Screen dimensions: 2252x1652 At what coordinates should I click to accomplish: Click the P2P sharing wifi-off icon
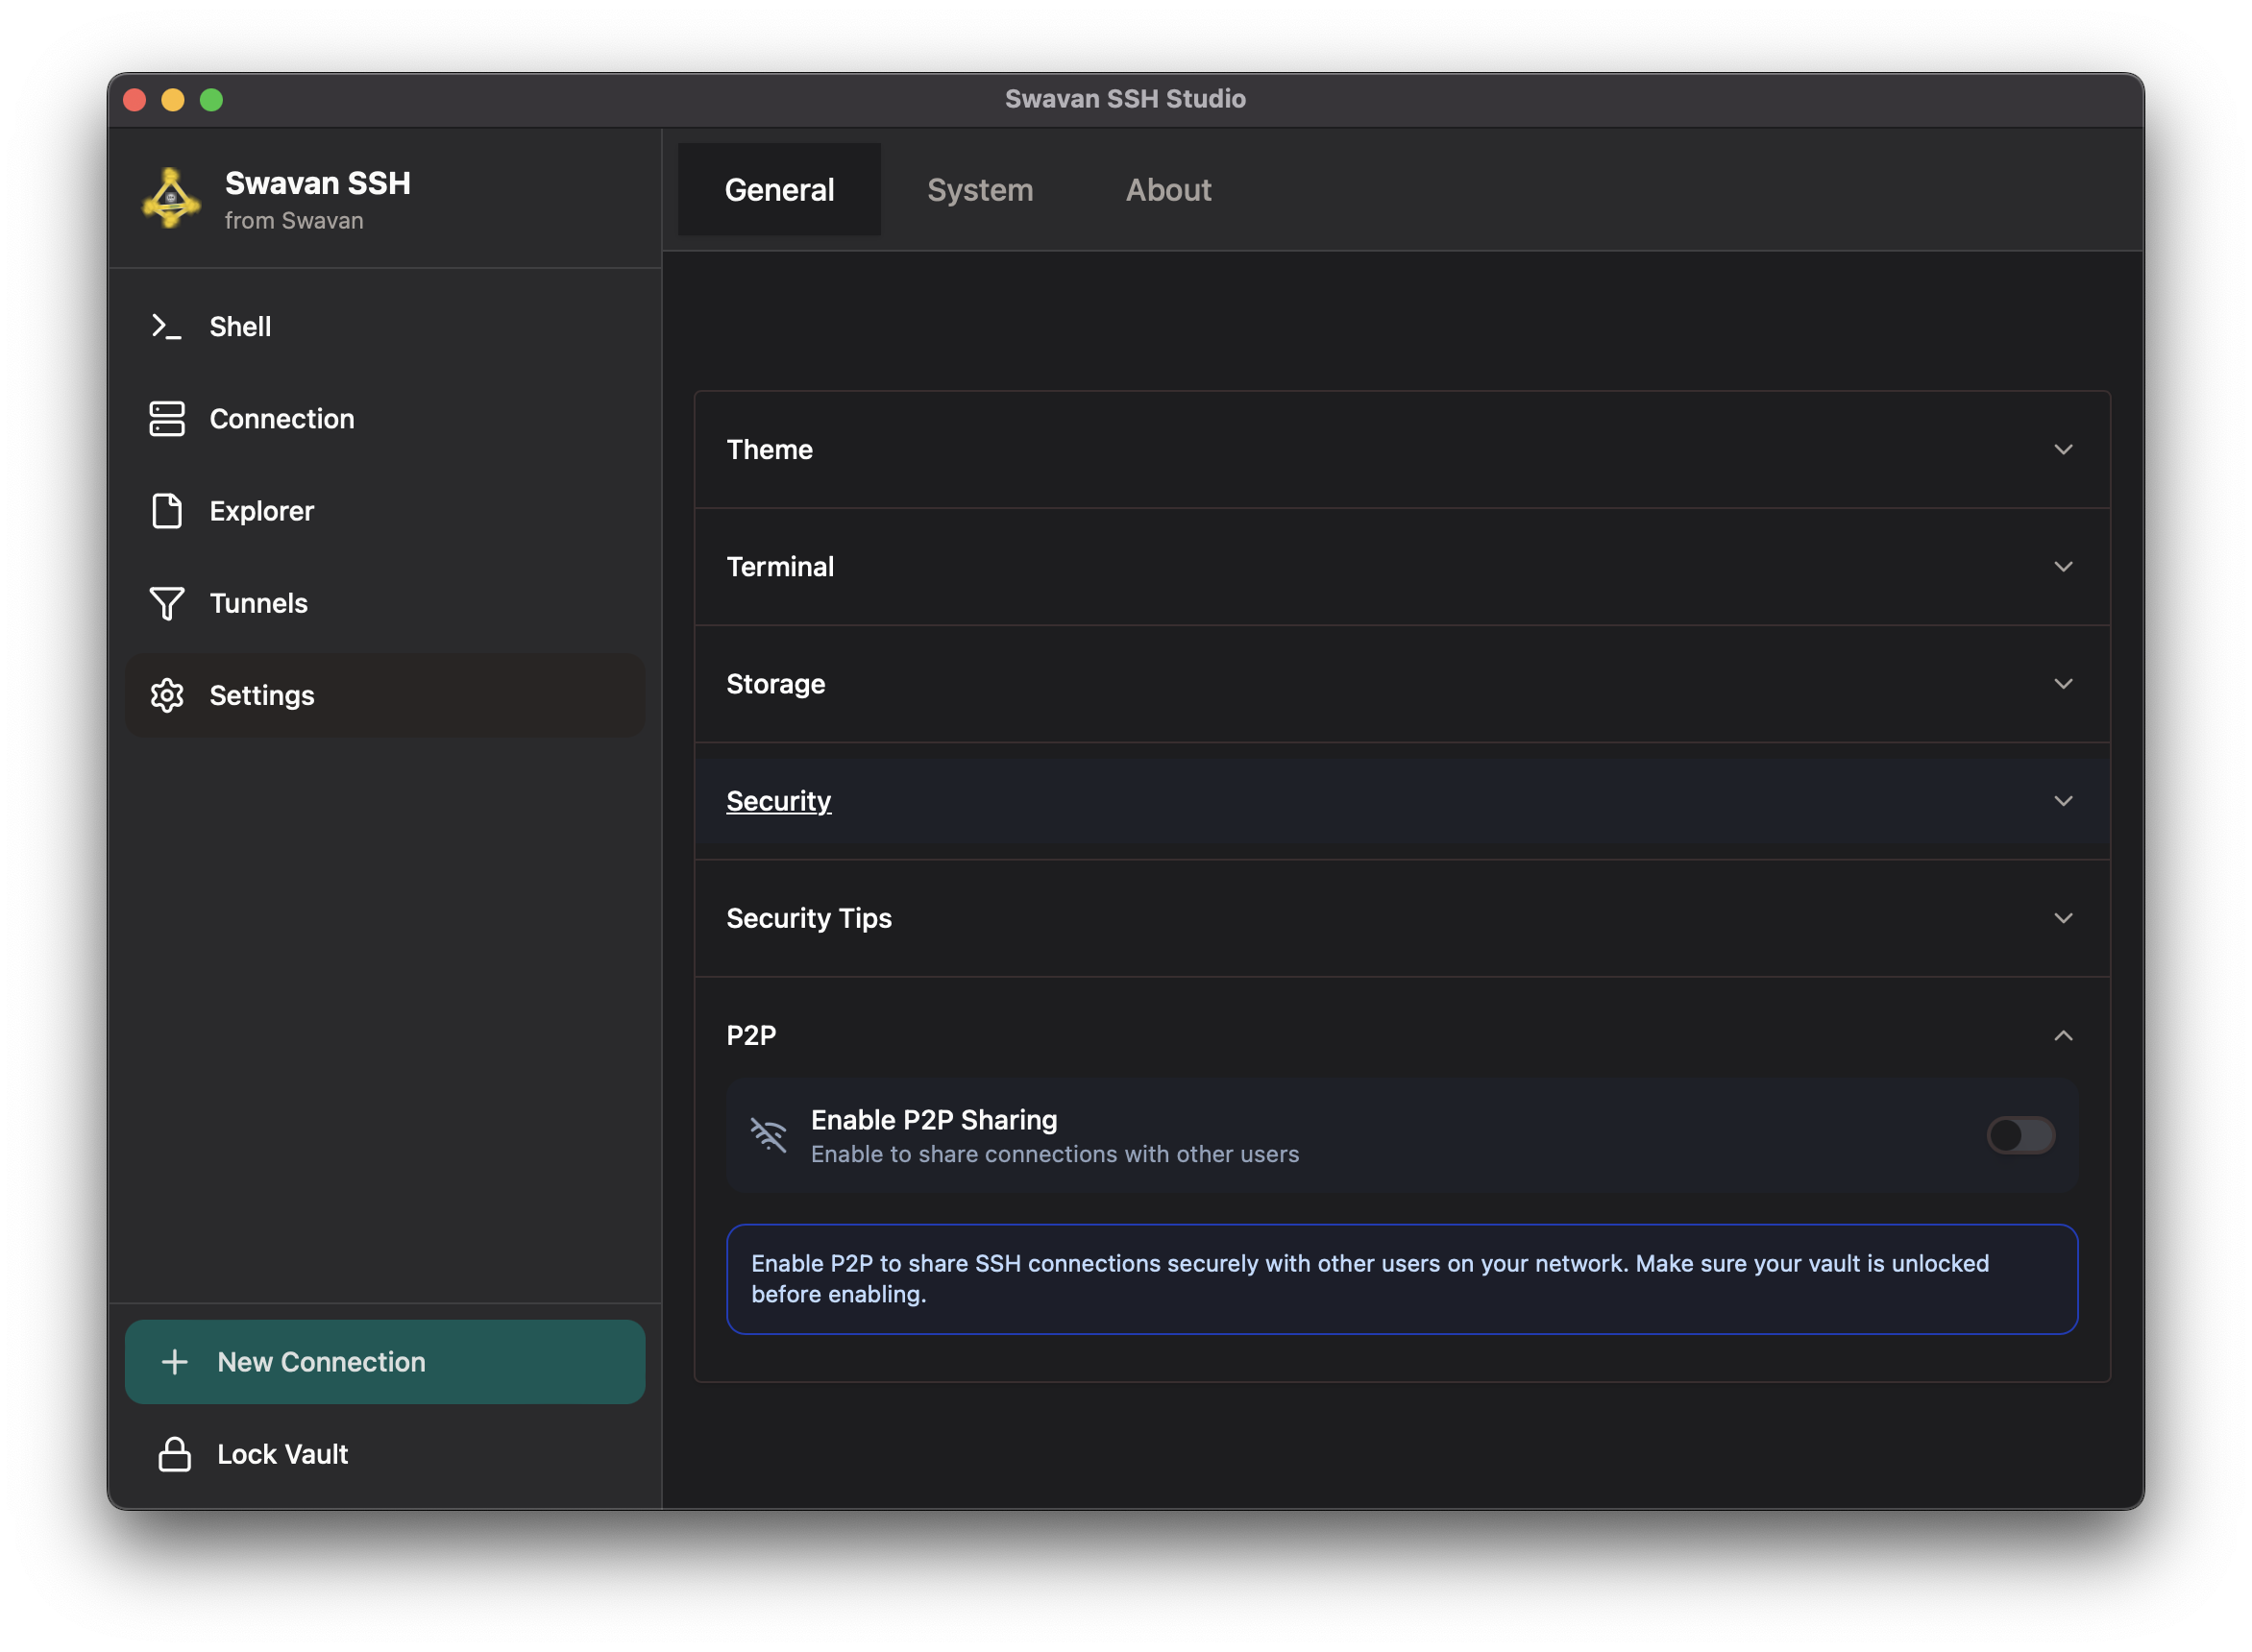pos(768,1135)
